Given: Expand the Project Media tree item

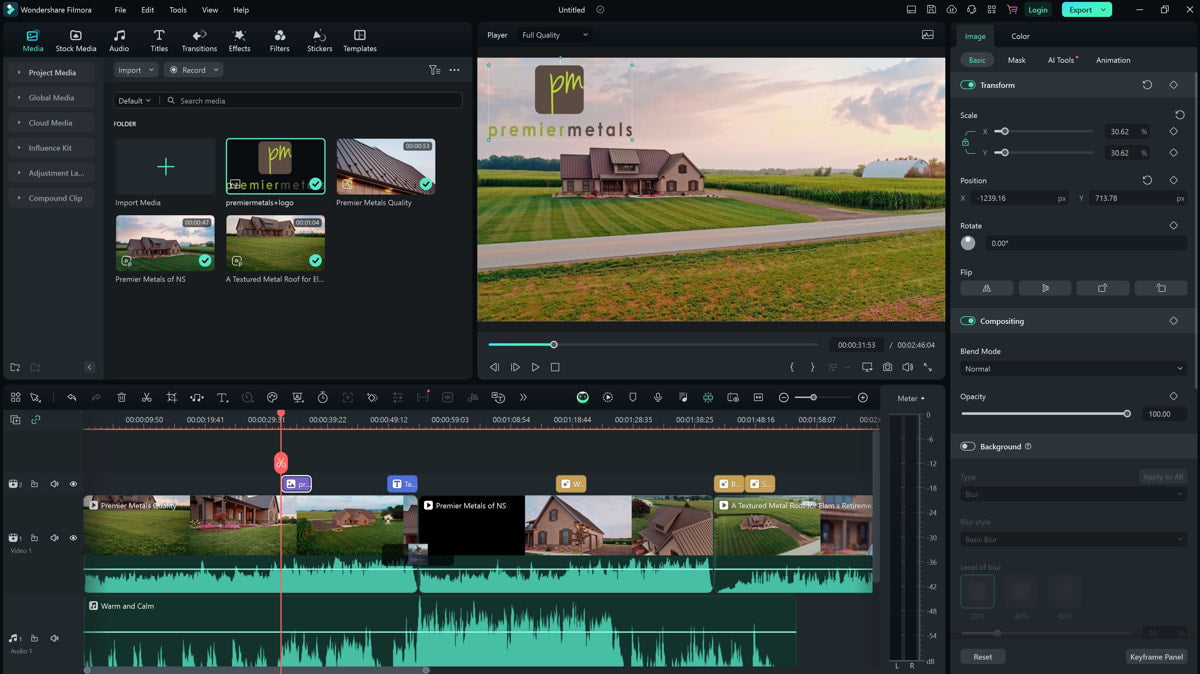Looking at the screenshot, I should click(19, 73).
